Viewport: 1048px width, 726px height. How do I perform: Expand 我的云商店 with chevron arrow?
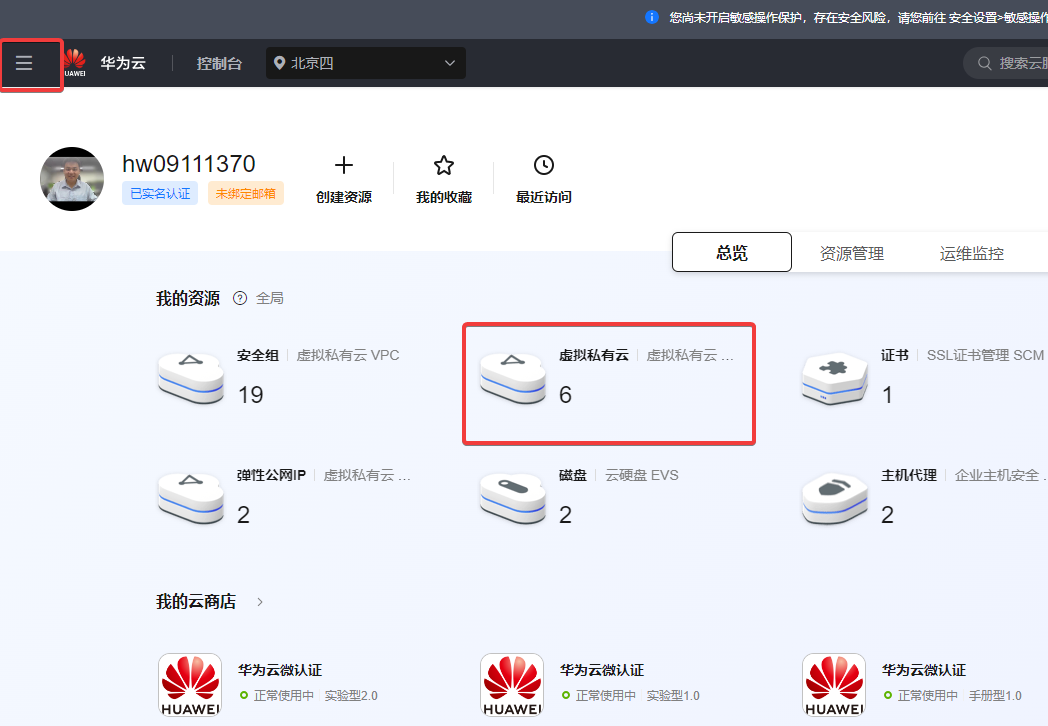[260, 602]
